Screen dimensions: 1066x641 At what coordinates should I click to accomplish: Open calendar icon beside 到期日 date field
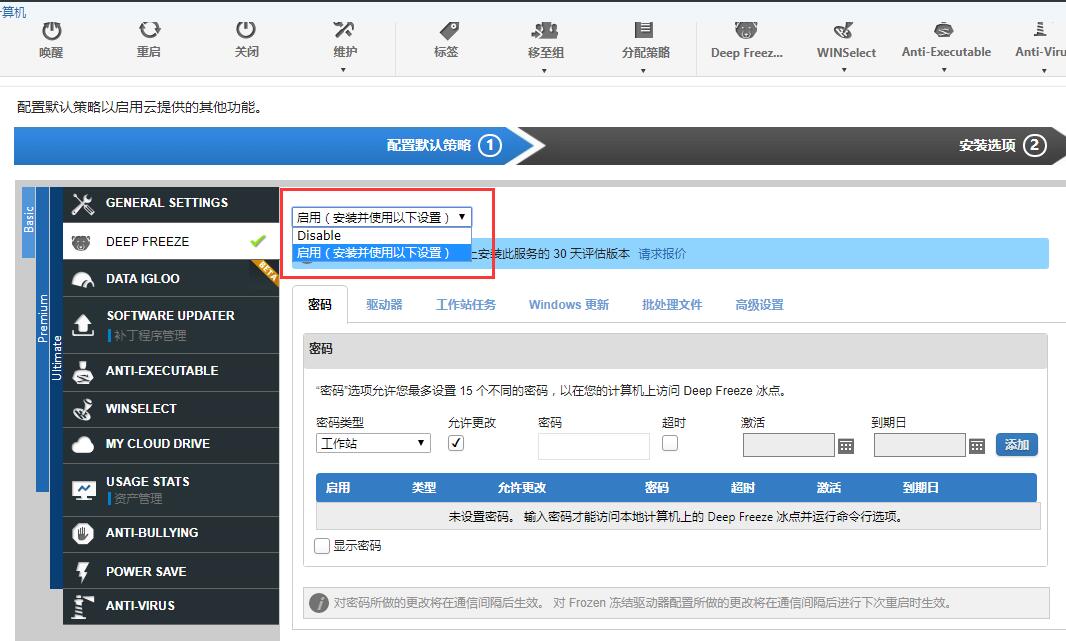(x=977, y=446)
